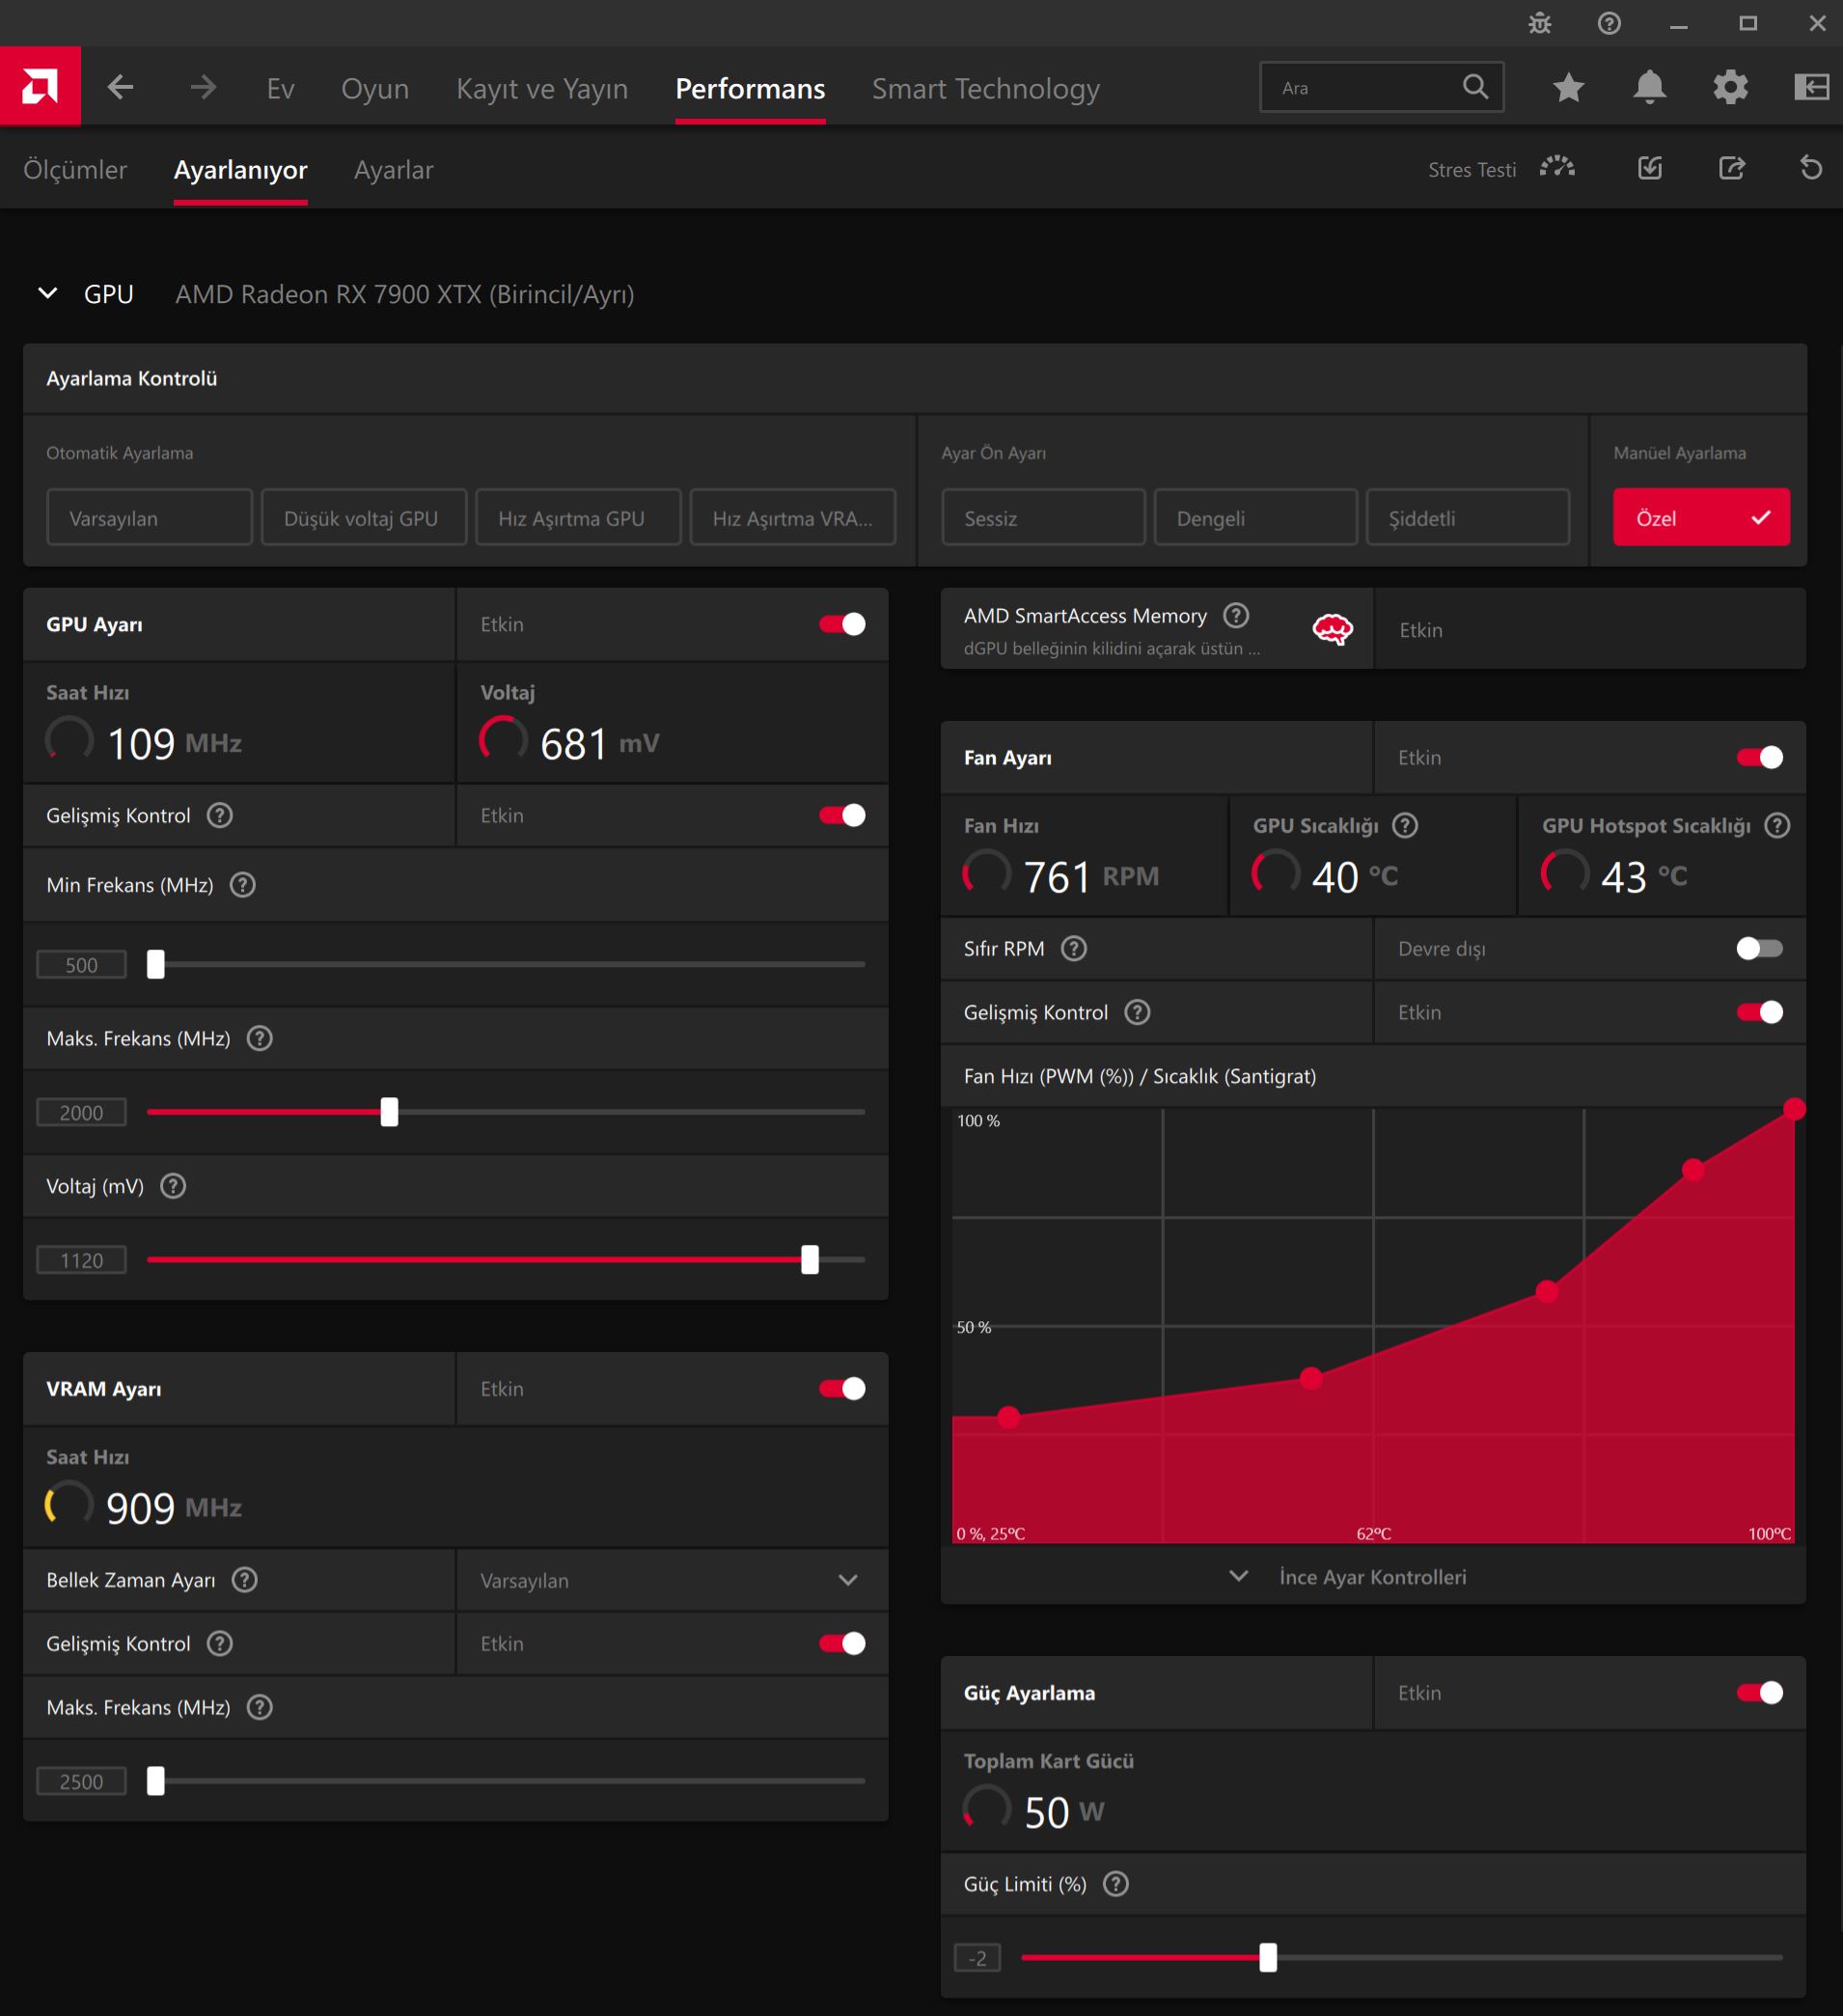Click the Güç Limiti -2 value box
Viewport: 1843px width, 2016px height.
point(978,1958)
